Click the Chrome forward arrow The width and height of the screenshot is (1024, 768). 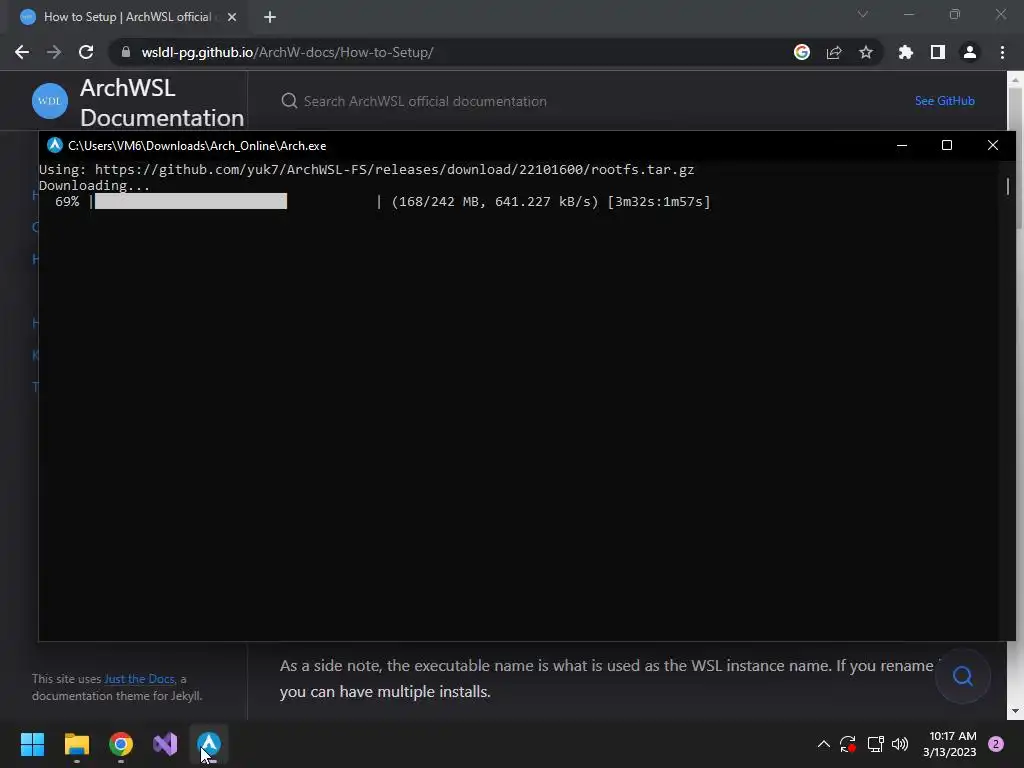pos(54,52)
